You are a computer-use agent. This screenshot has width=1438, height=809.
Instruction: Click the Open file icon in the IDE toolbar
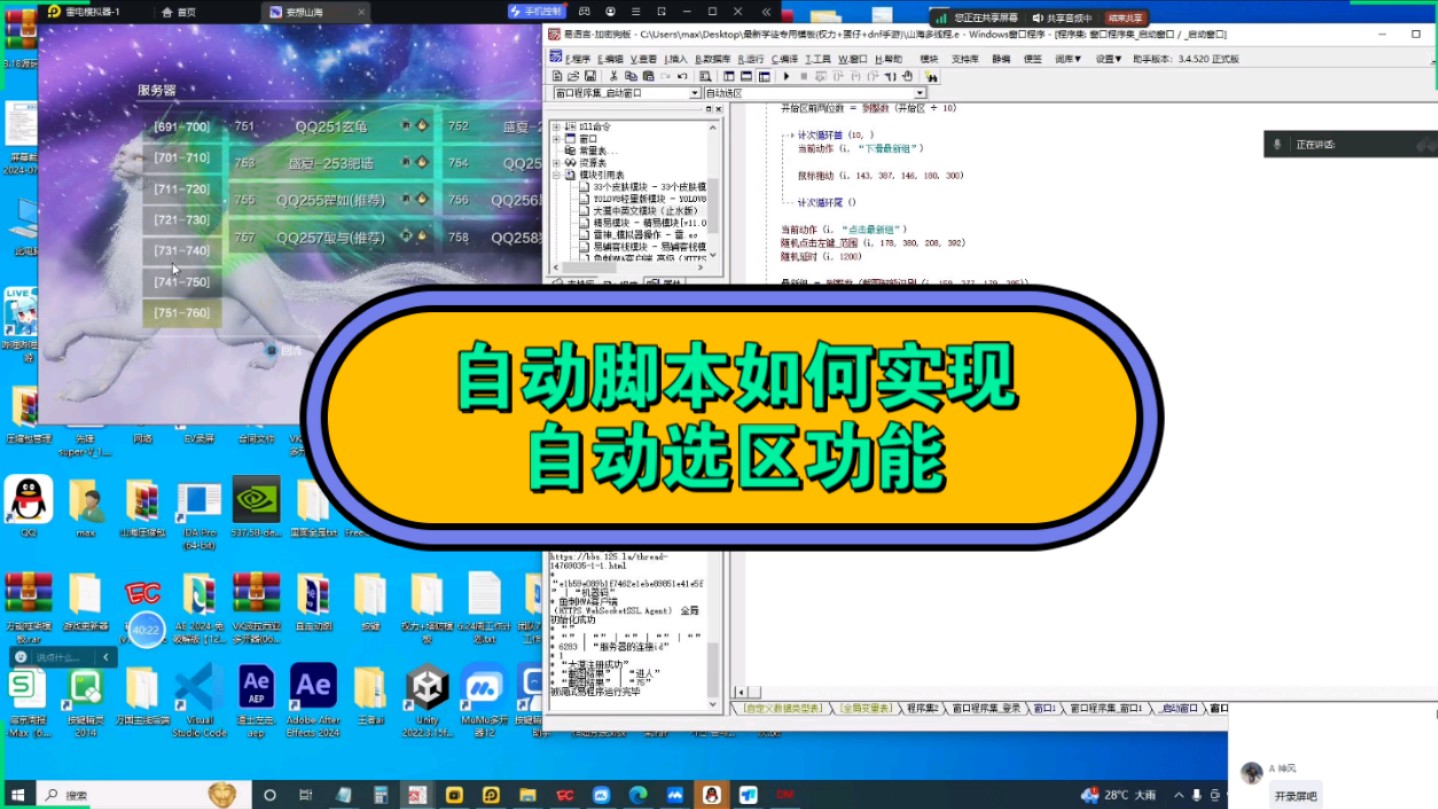pos(573,76)
